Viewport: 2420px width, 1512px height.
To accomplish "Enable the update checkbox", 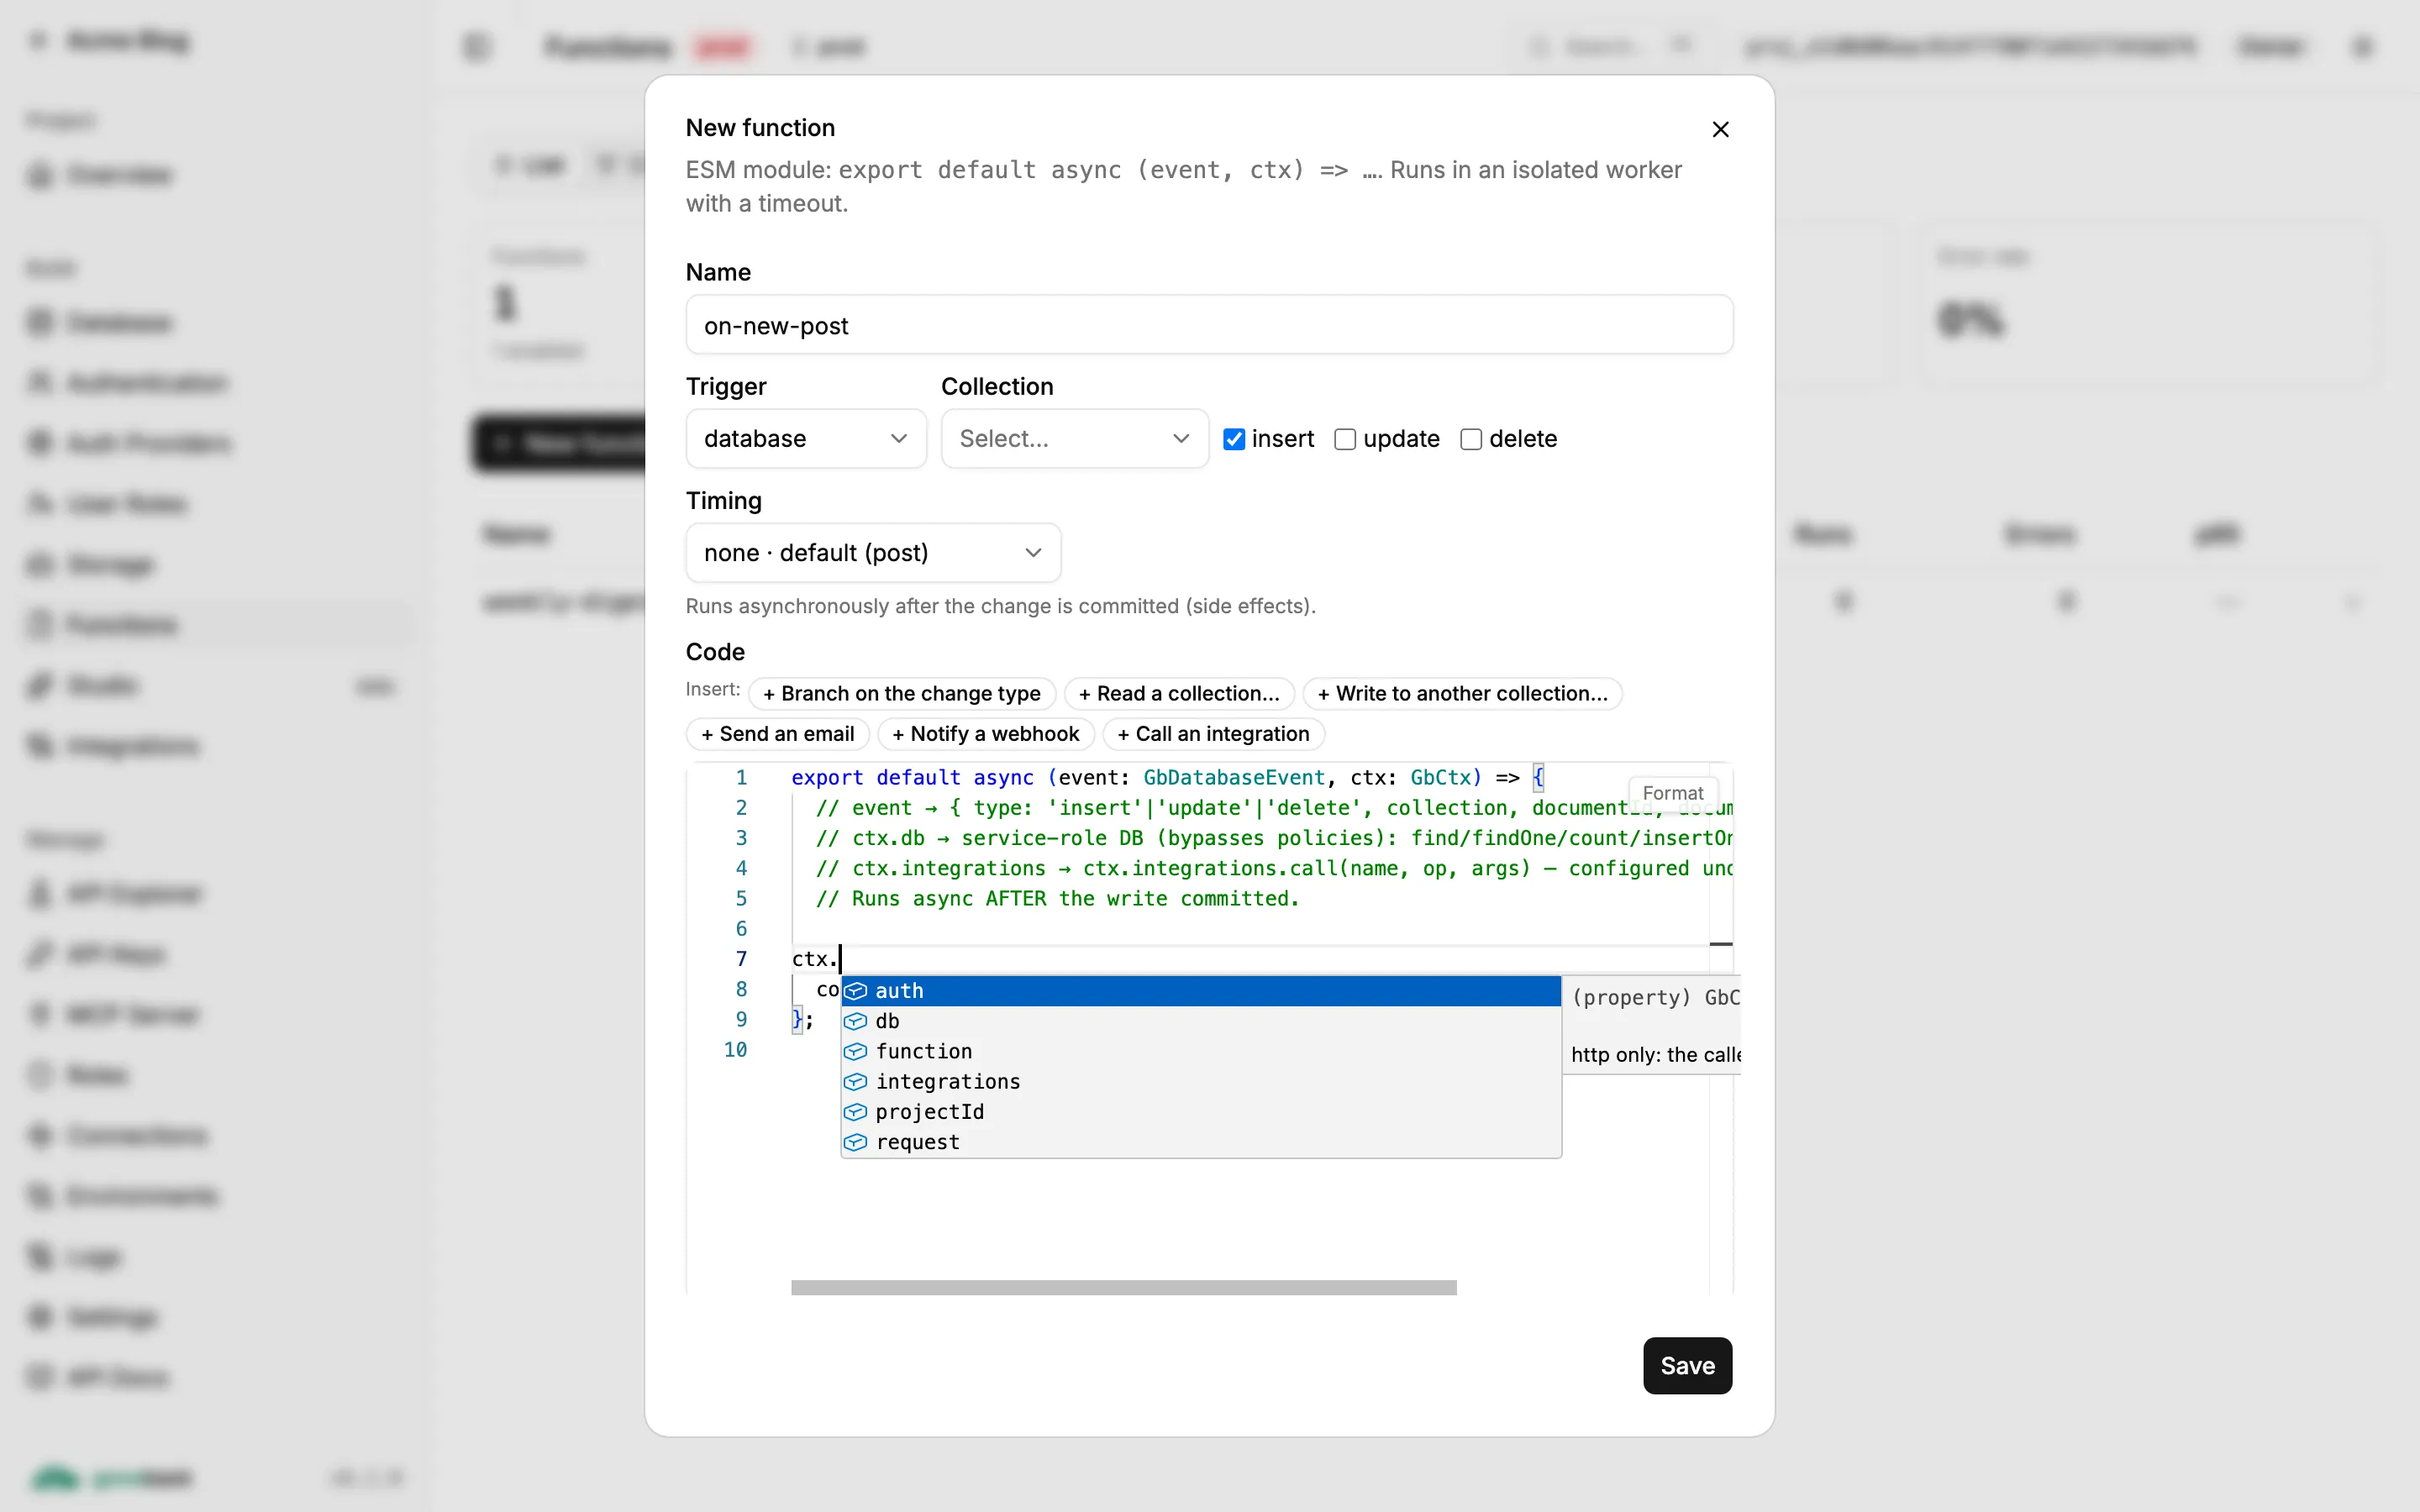I will [x=1345, y=439].
